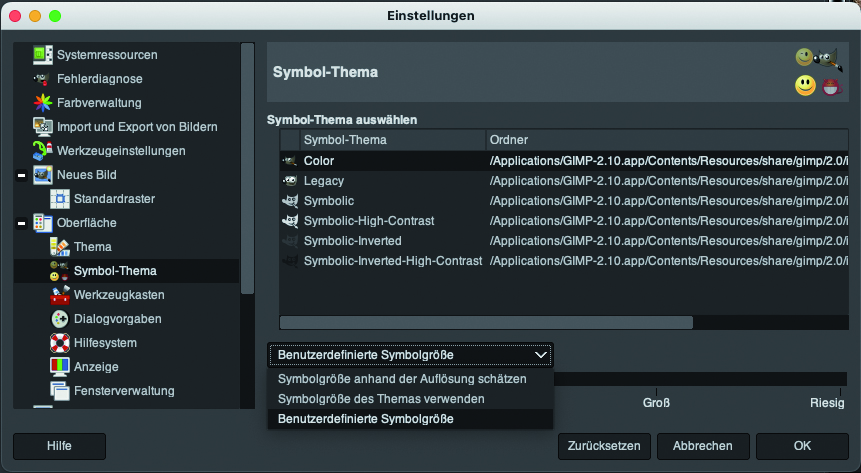Select the Fehlerdiagnose icon

pos(42,79)
